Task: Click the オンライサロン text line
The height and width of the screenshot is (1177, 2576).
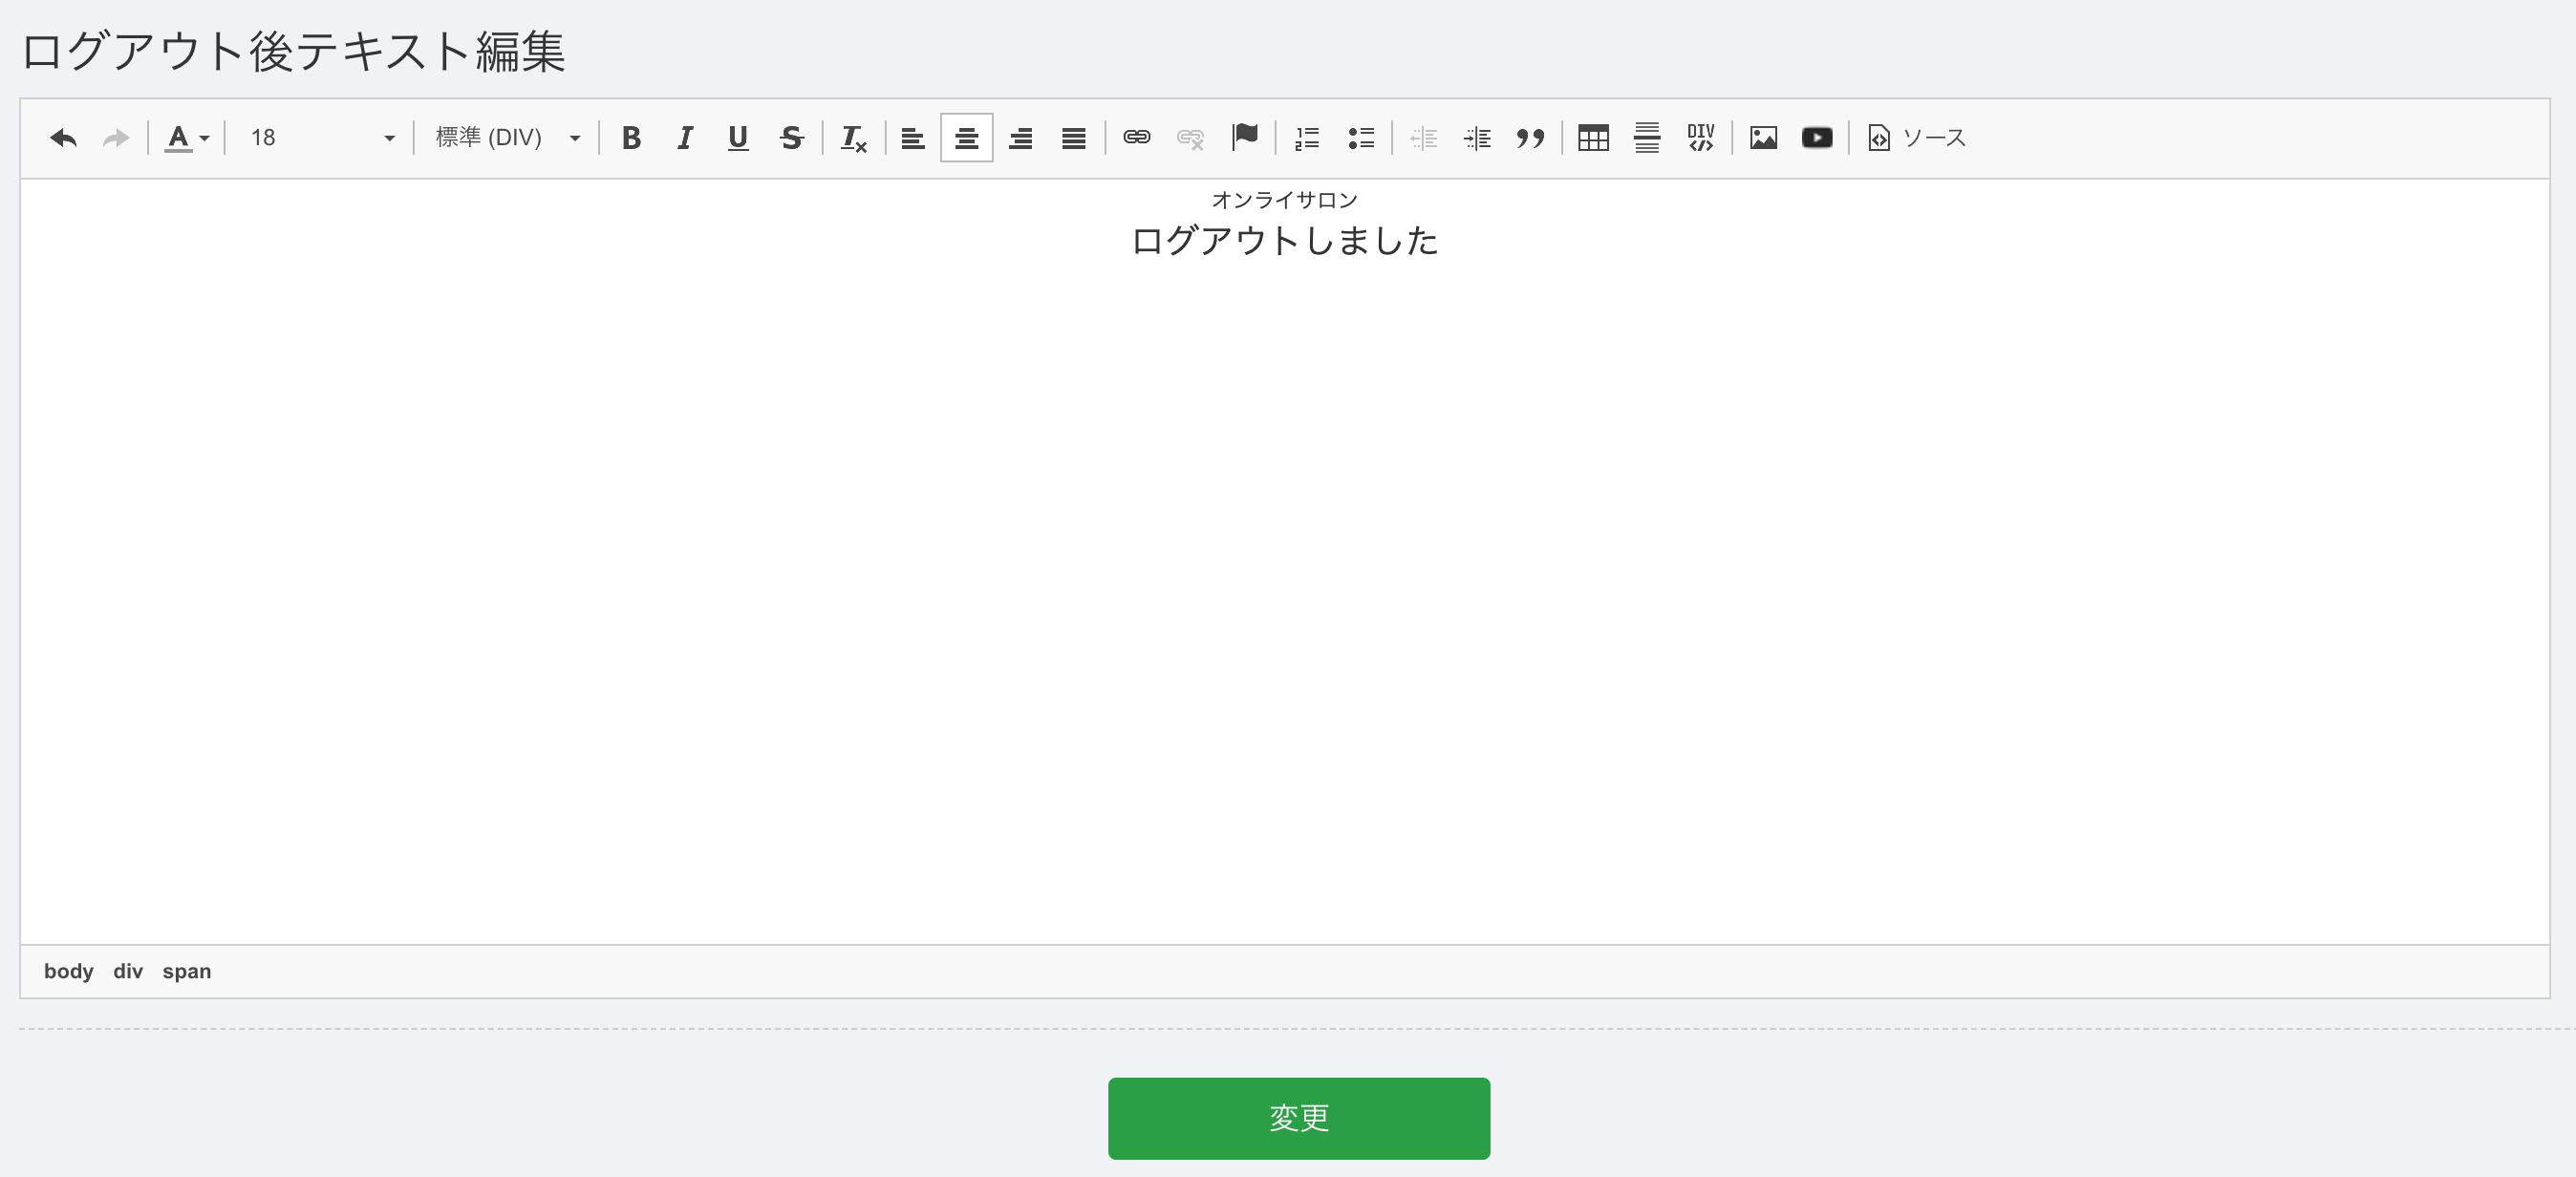Action: [x=1284, y=200]
